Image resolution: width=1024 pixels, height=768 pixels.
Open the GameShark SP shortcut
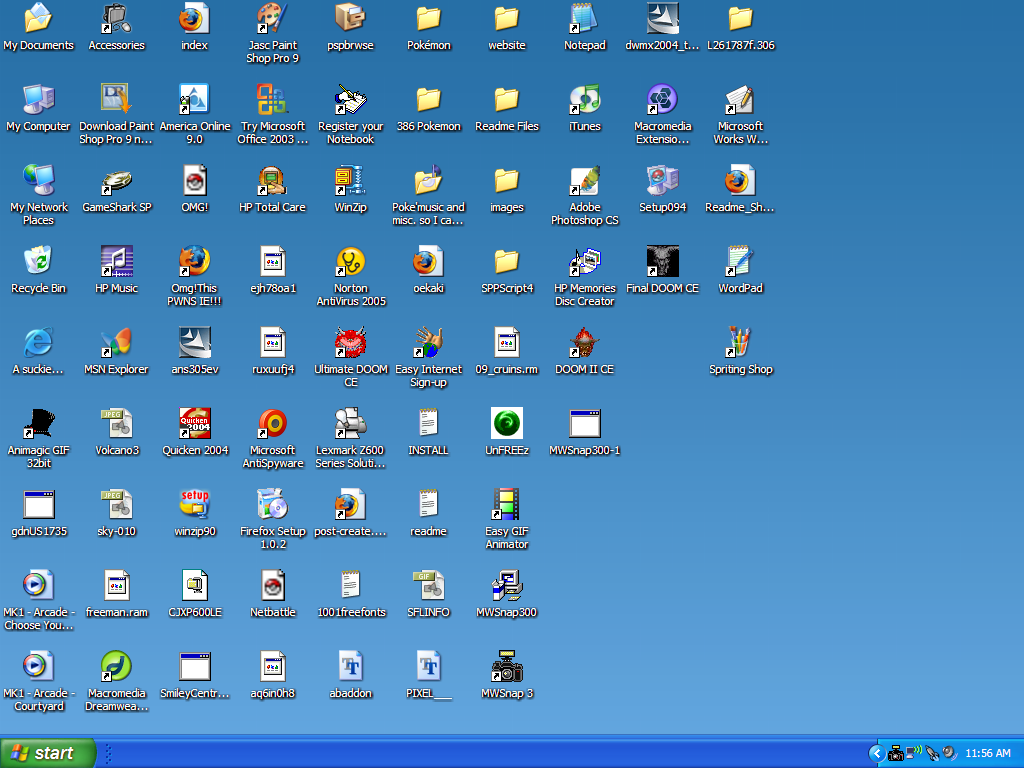point(116,180)
